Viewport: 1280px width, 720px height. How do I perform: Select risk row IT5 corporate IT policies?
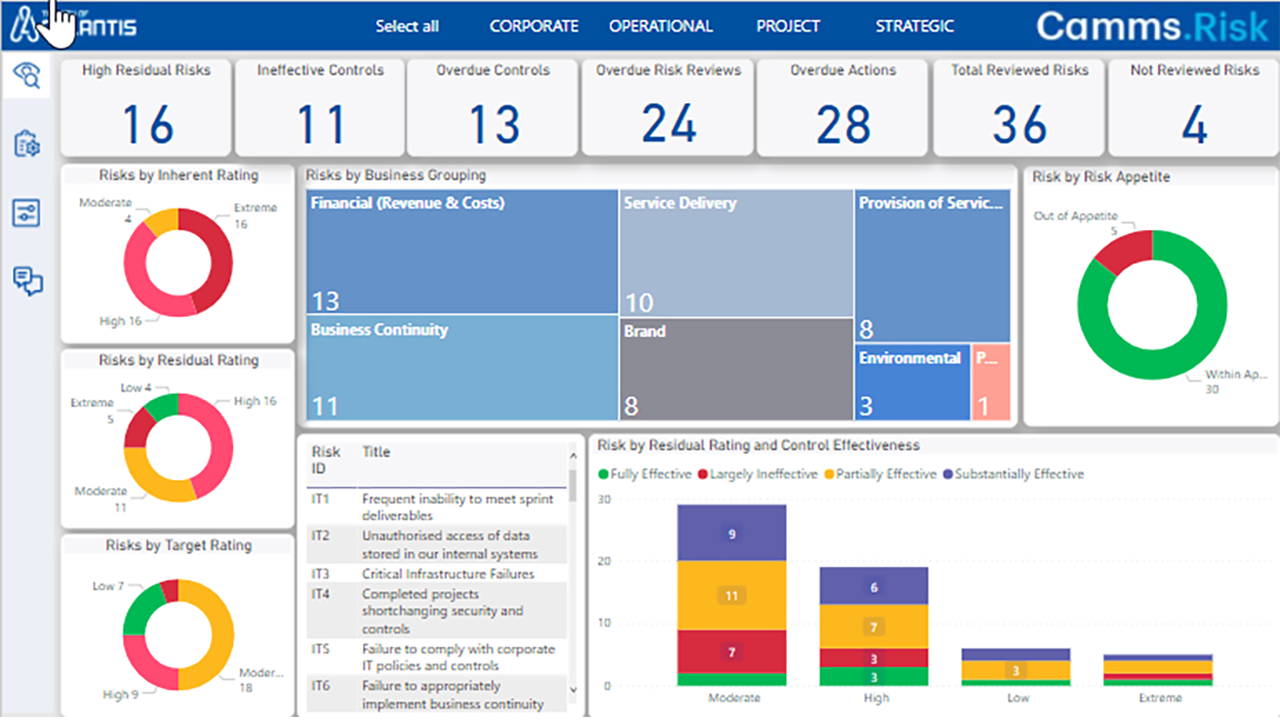[x=436, y=657]
